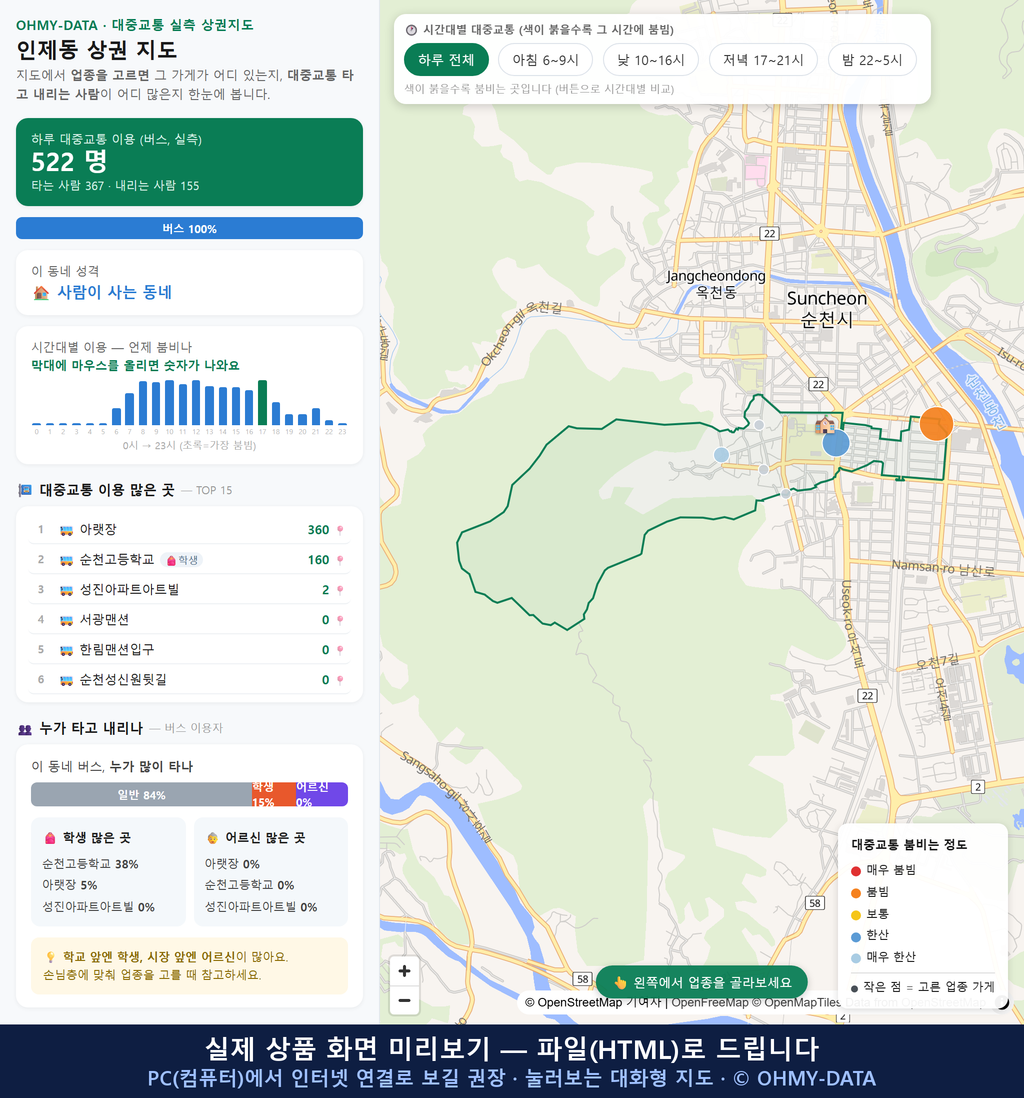
Task: Locate 아랫장 via its pin icon
Action: [340, 530]
